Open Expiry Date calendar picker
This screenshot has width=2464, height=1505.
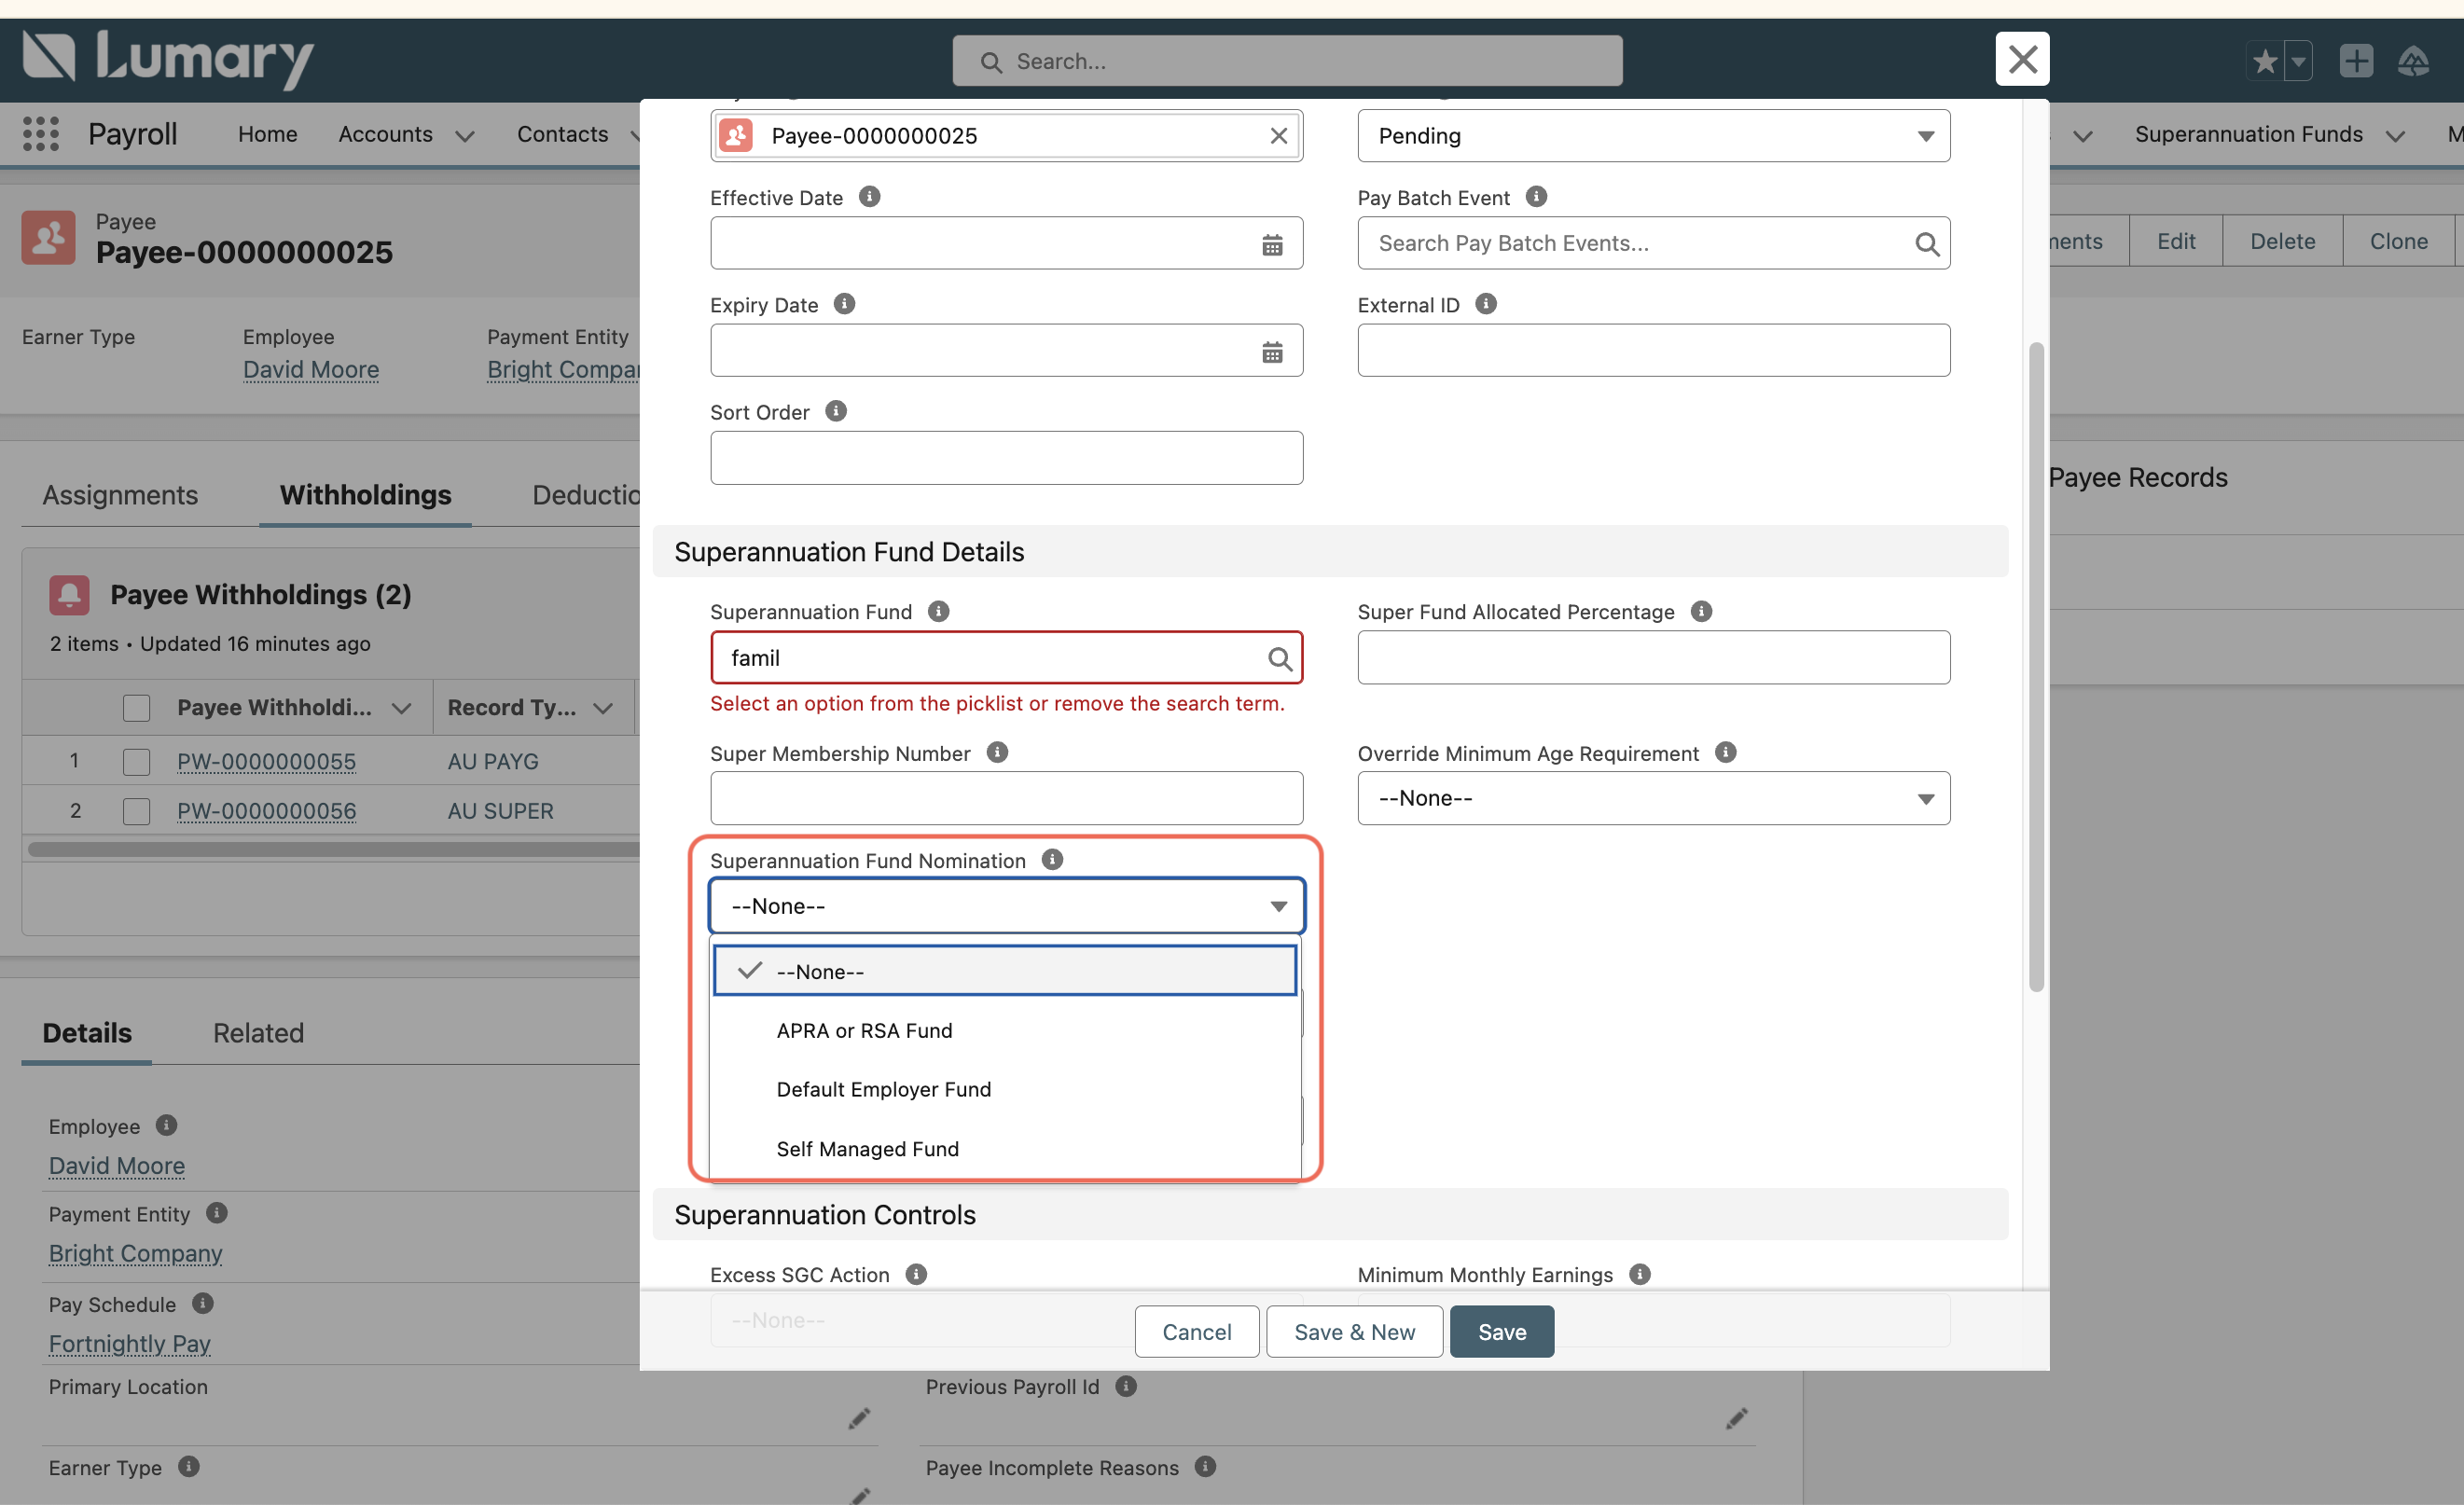click(1271, 352)
